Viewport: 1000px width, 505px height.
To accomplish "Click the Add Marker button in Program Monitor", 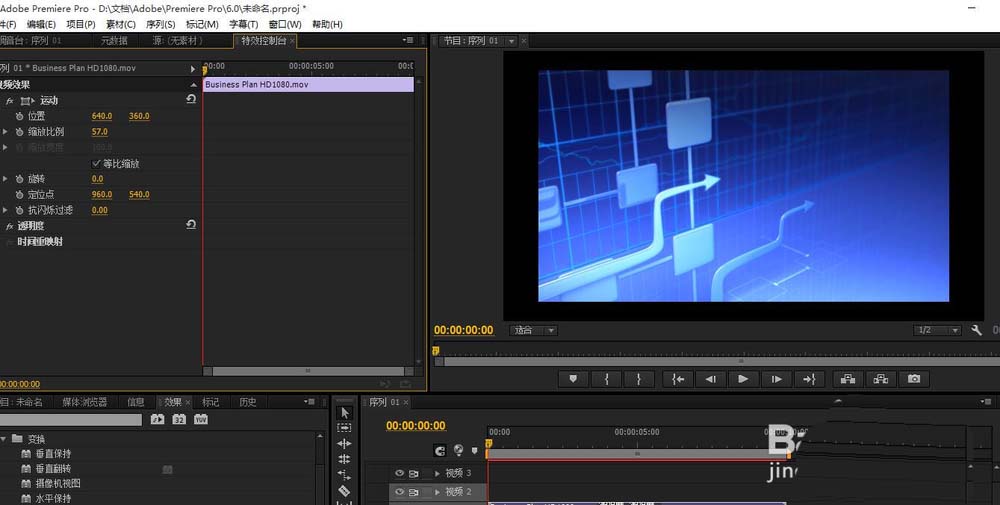I will pos(573,379).
